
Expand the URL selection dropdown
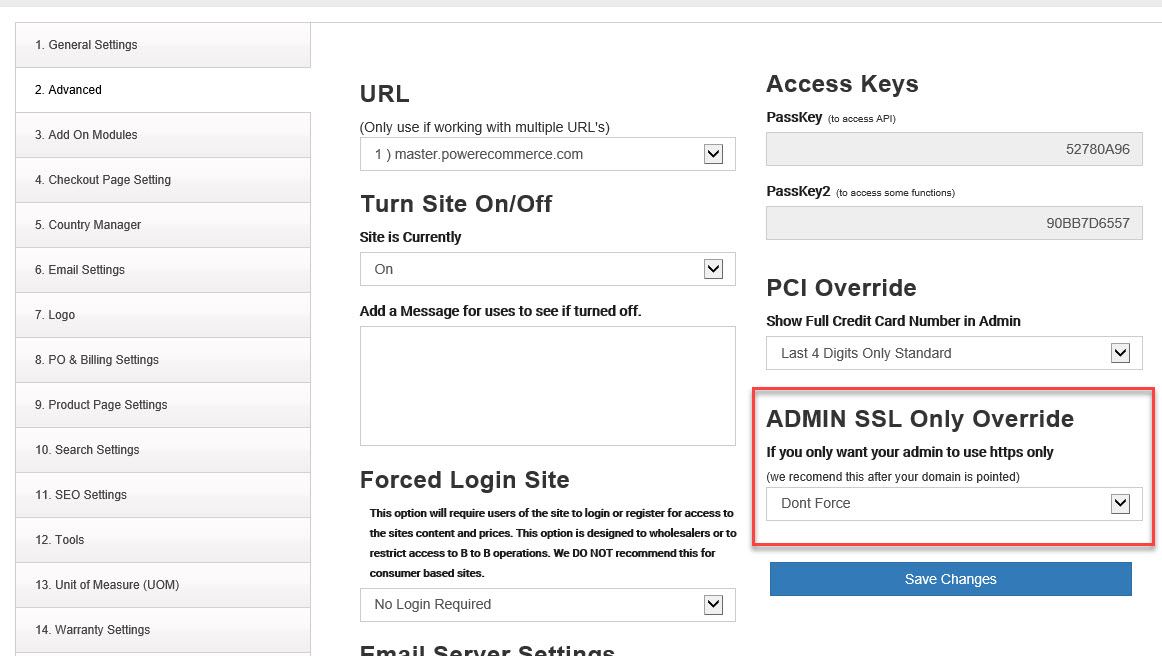click(x=547, y=154)
